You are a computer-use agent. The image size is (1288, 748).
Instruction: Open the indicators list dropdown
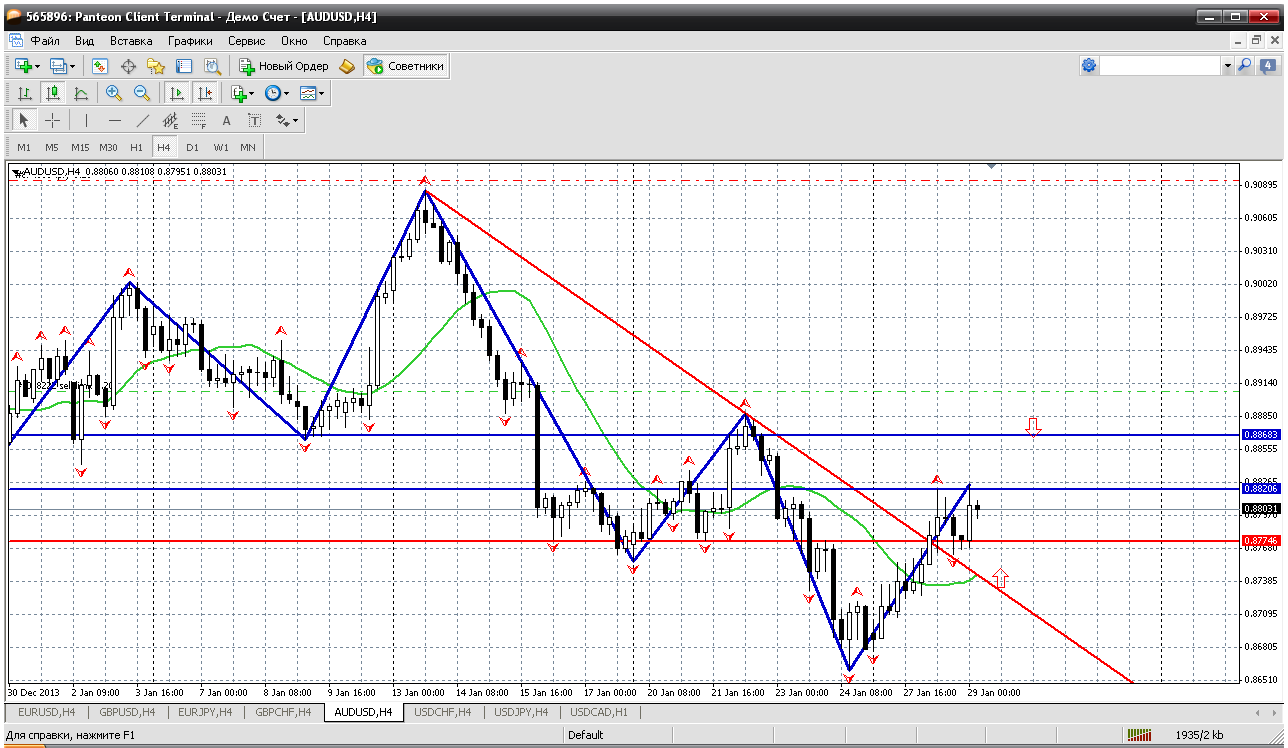click(241, 93)
